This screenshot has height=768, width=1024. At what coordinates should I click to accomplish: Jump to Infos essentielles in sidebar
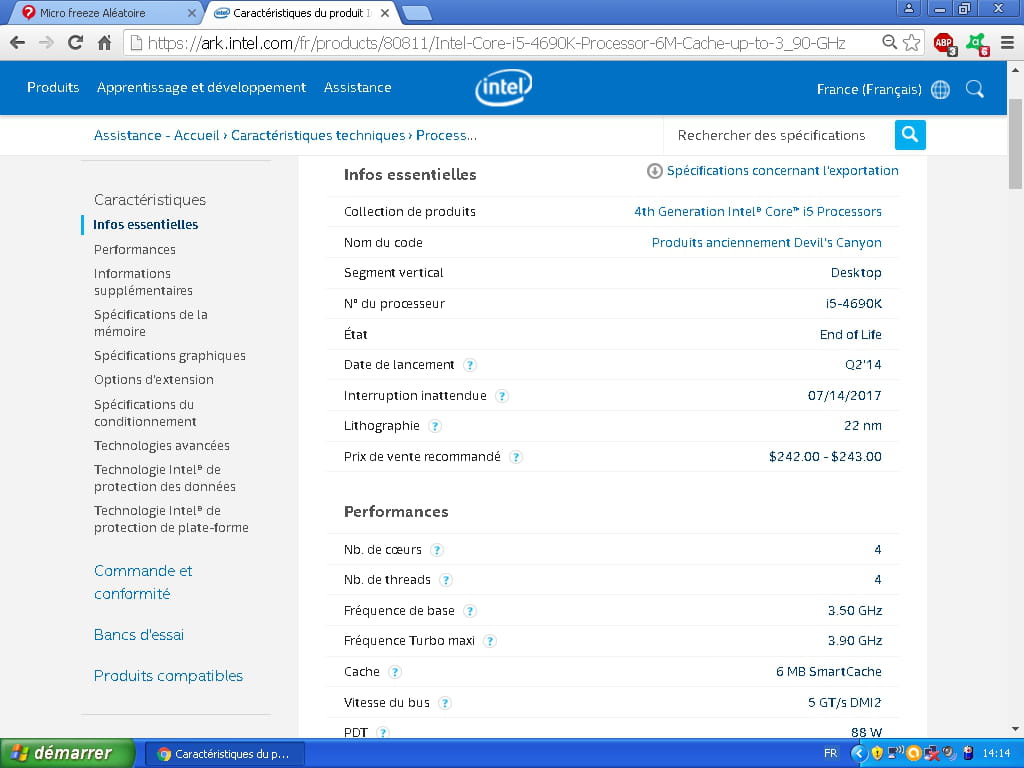coord(146,225)
